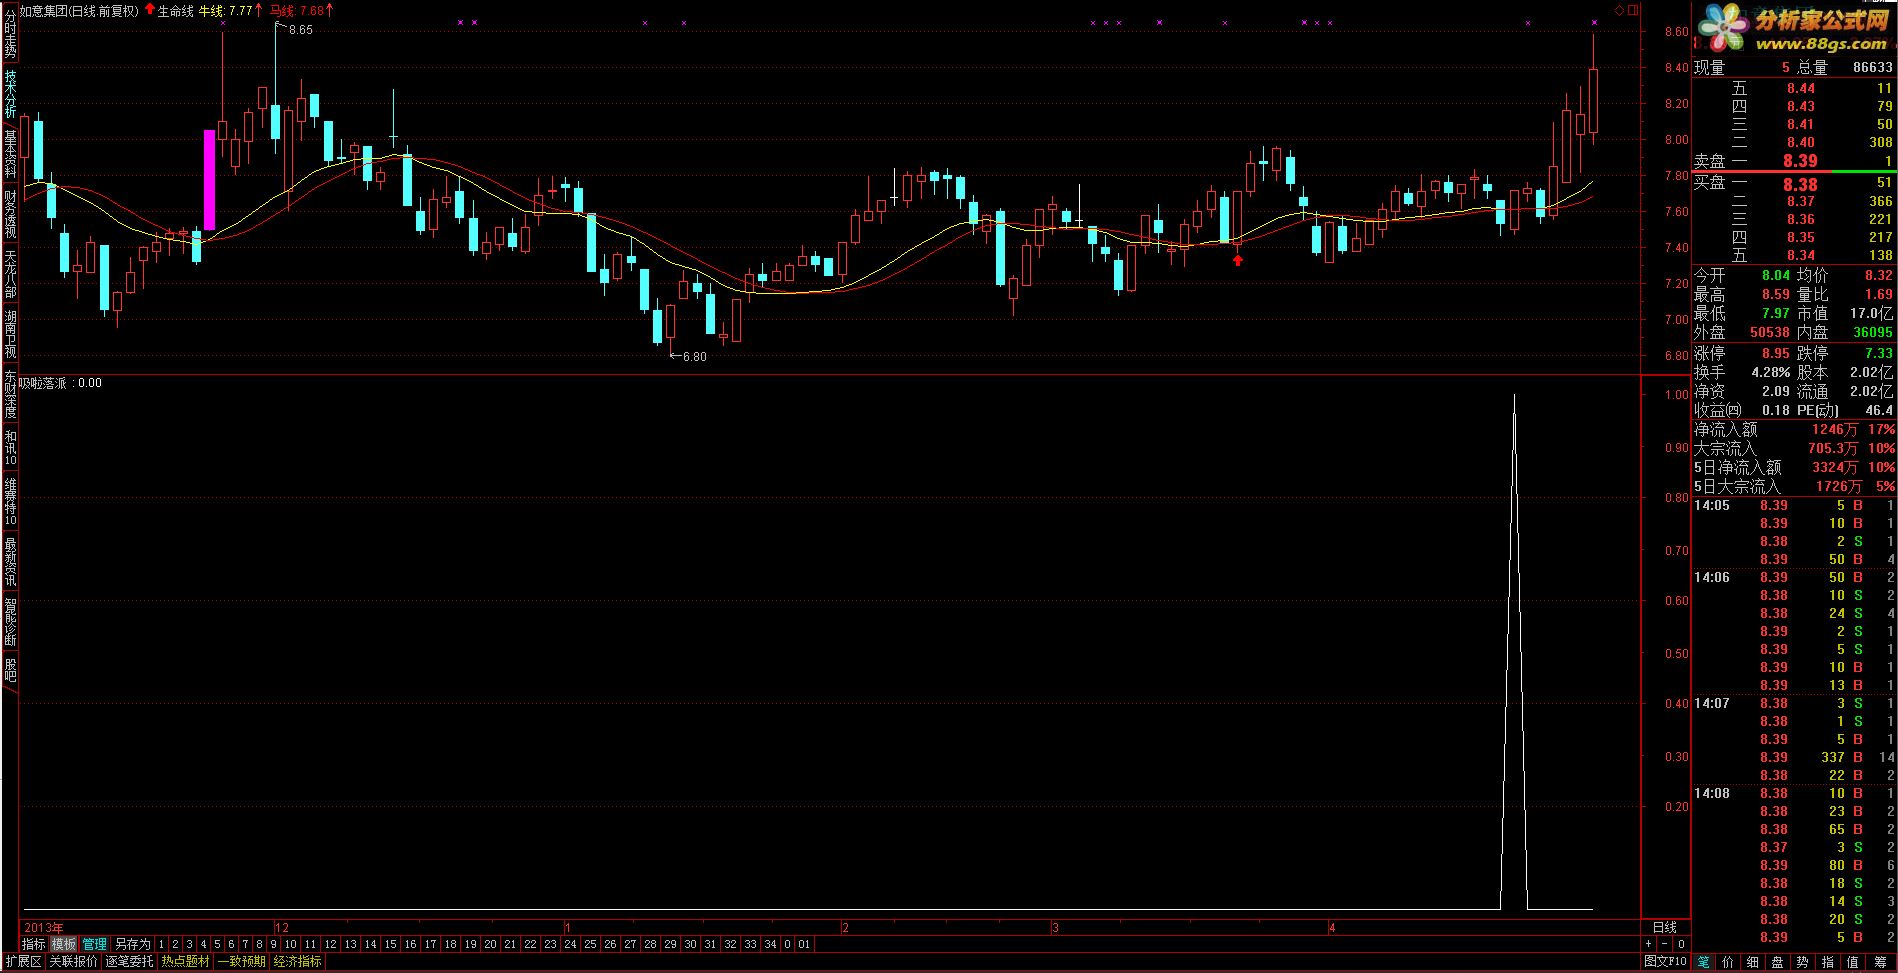Click the 日线 period selector
1898x973 pixels.
click(1665, 927)
